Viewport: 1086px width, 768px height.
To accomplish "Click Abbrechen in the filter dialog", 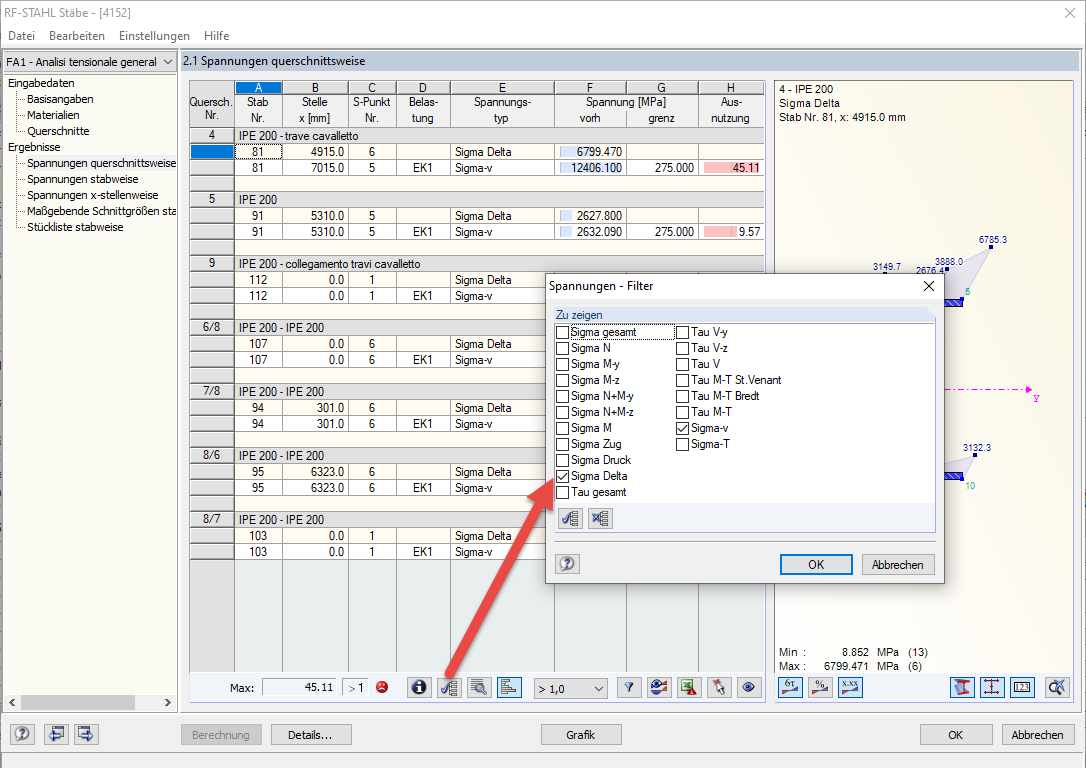I will (898, 564).
